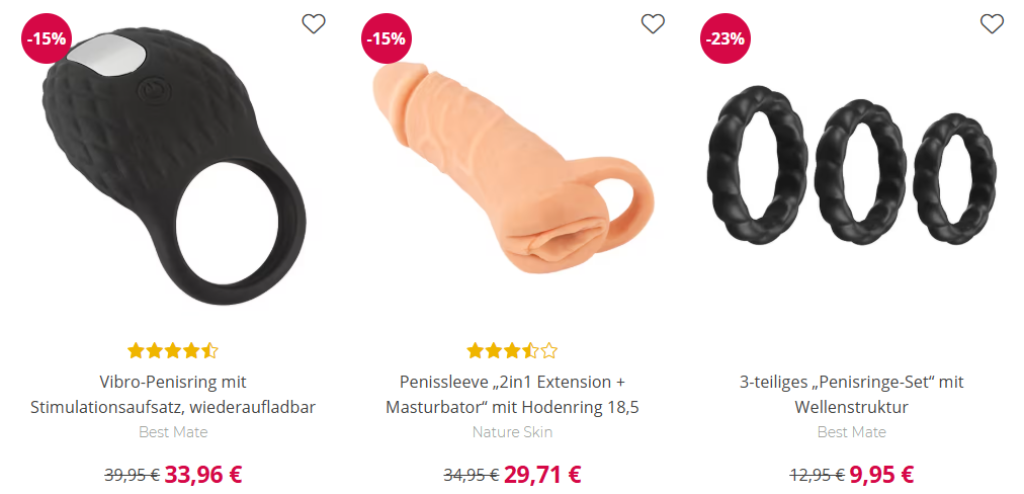Viewport: 1024px width, 494px height.
Task: Click the -15% badge on the first product
Action: (46, 39)
